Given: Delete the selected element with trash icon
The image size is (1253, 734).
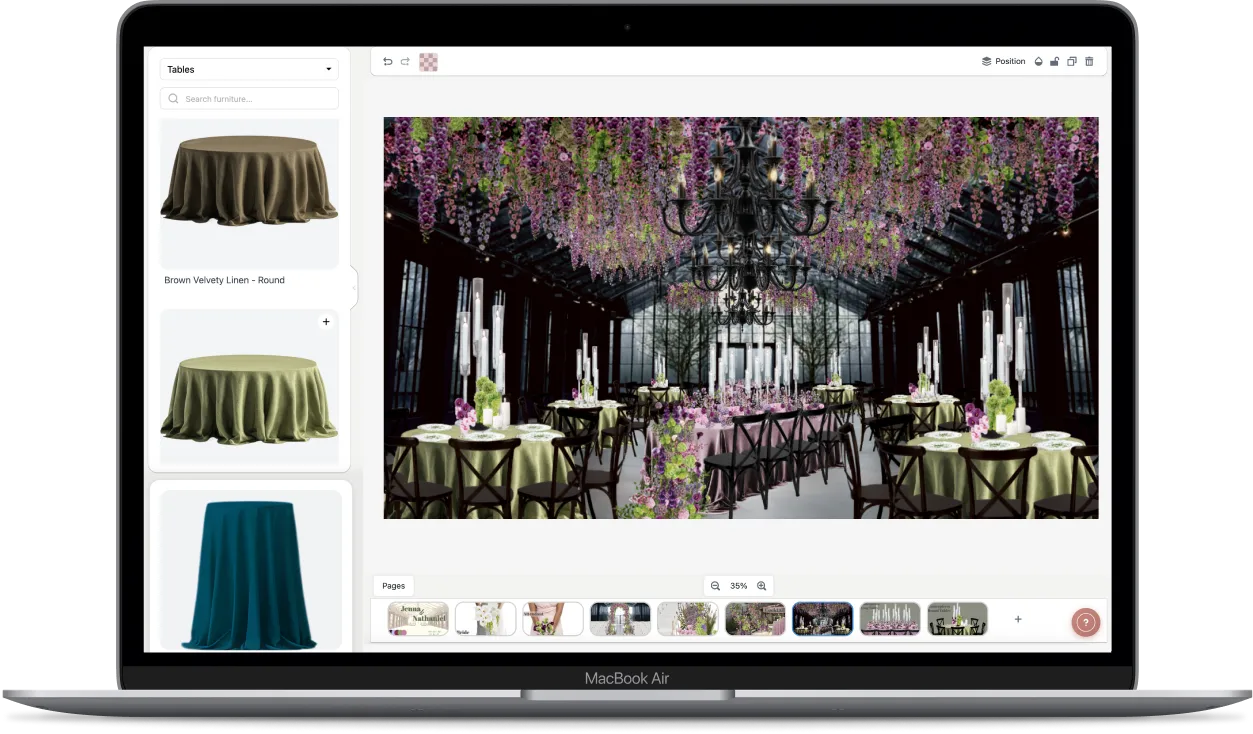Looking at the screenshot, I should coord(1089,62).
